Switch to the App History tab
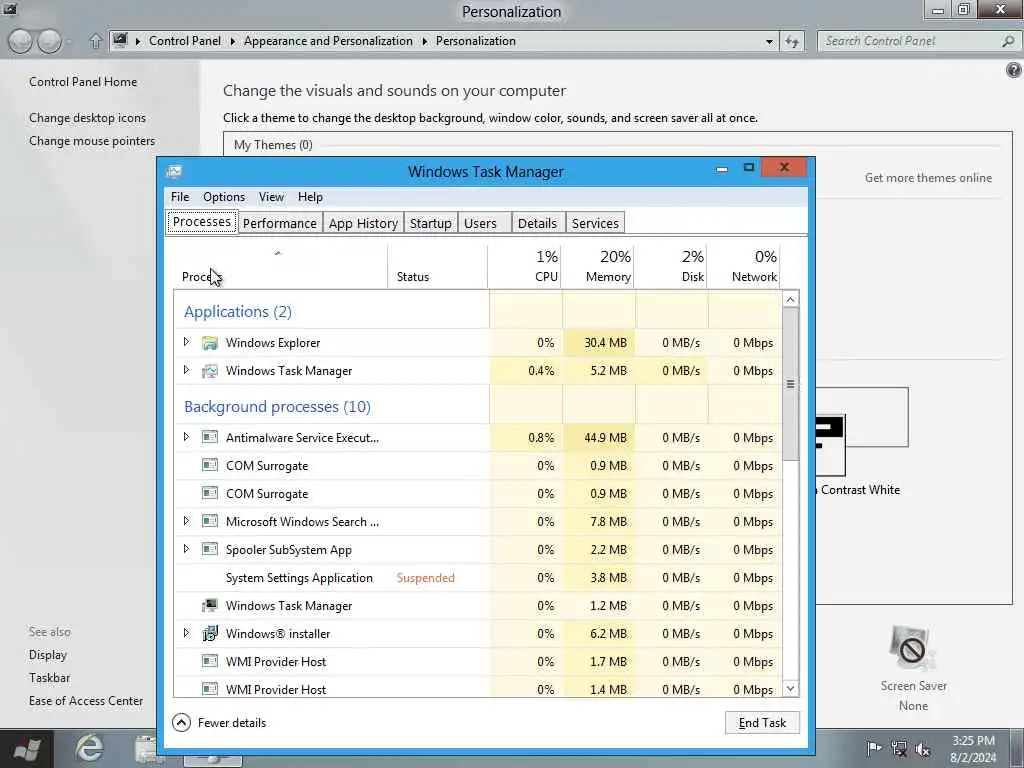Screen dimensions: 1024x768 363,223
